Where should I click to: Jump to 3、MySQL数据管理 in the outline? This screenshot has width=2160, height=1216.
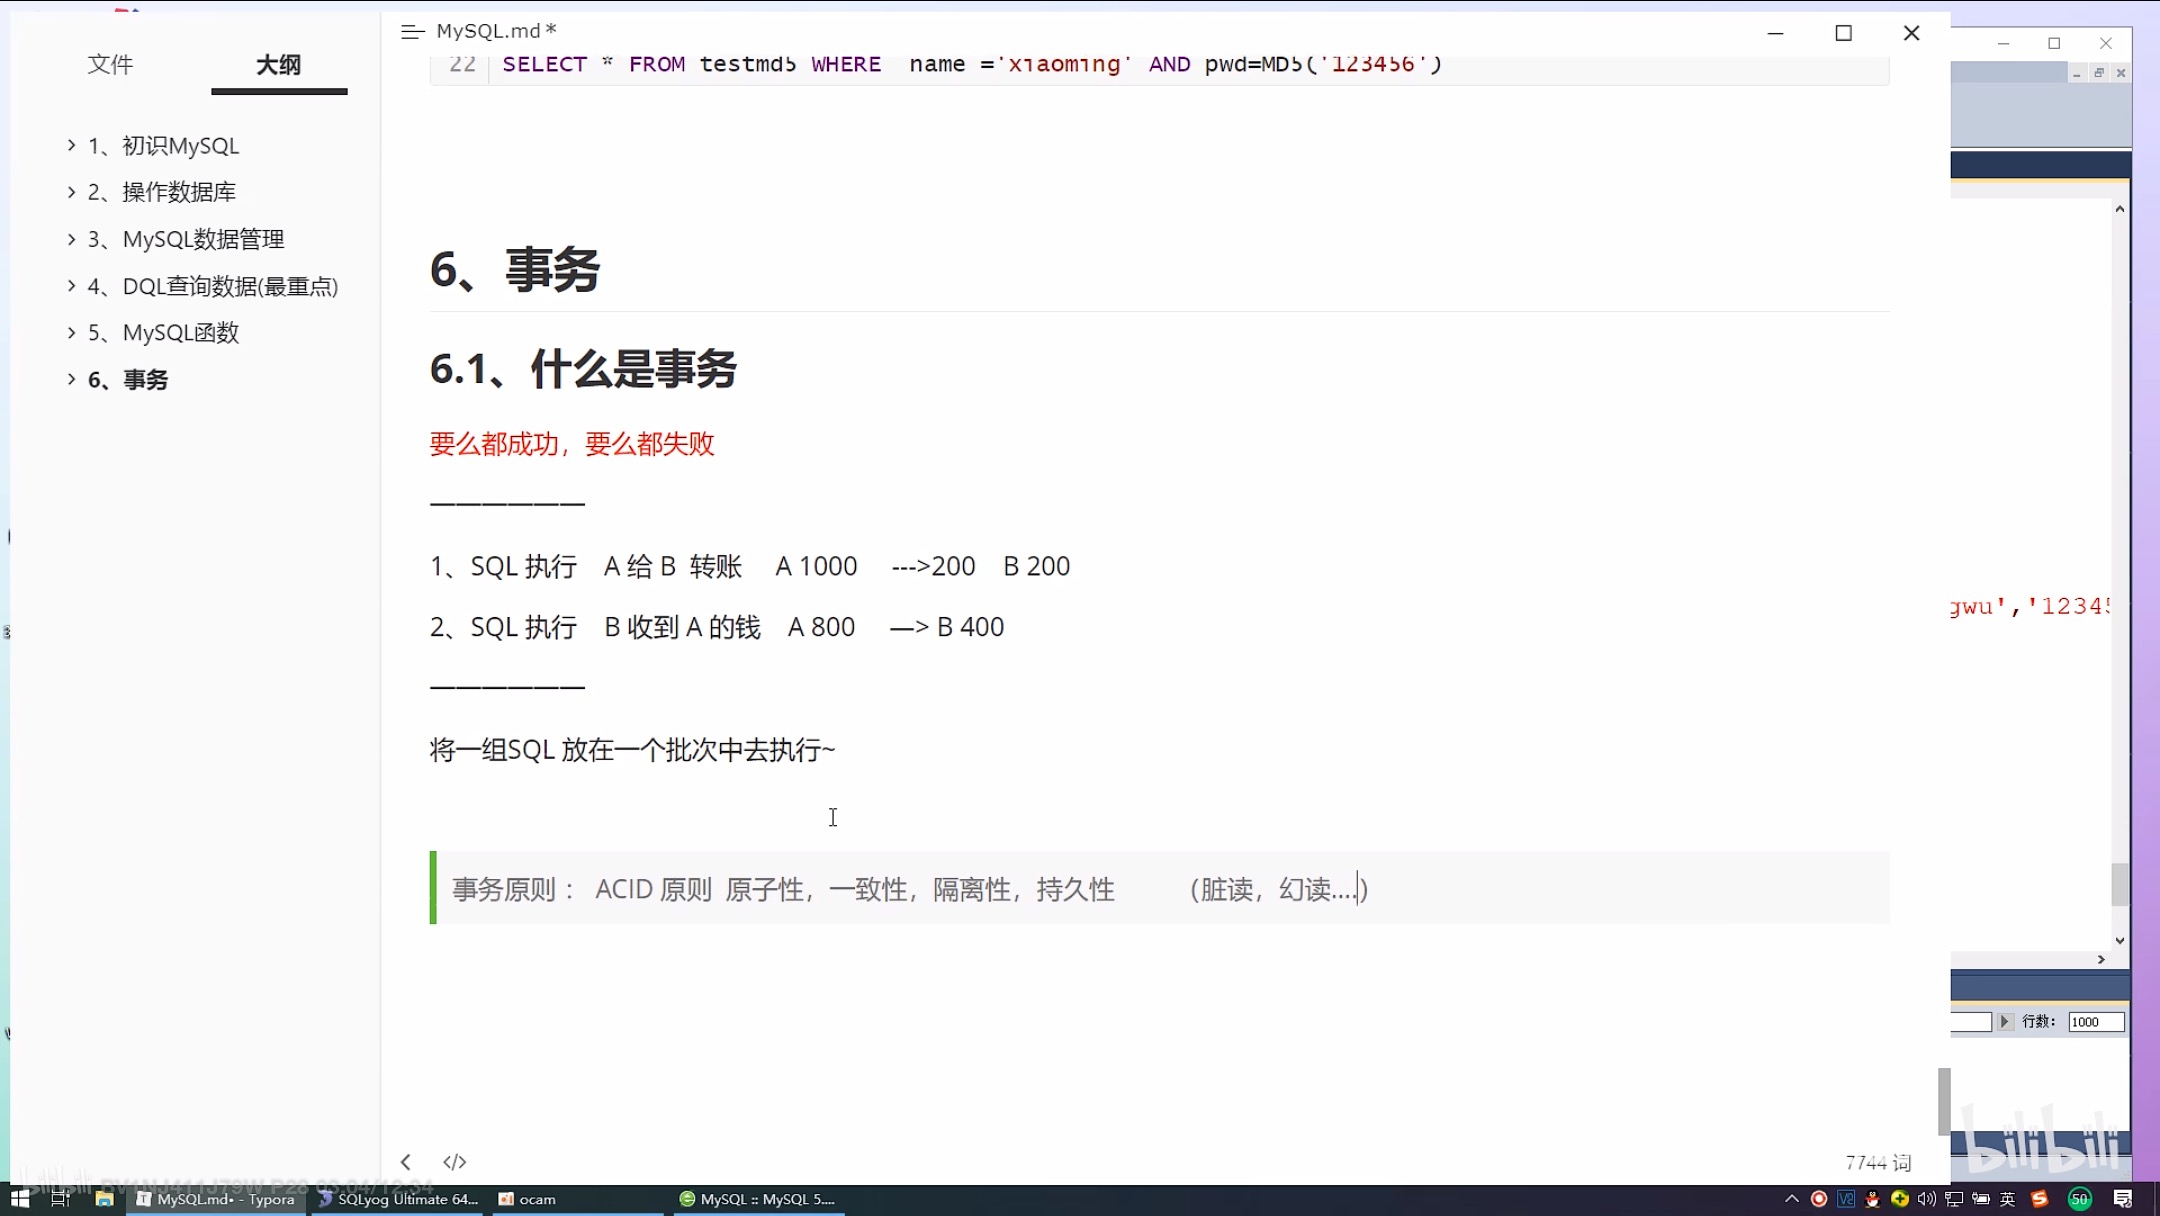203,239
